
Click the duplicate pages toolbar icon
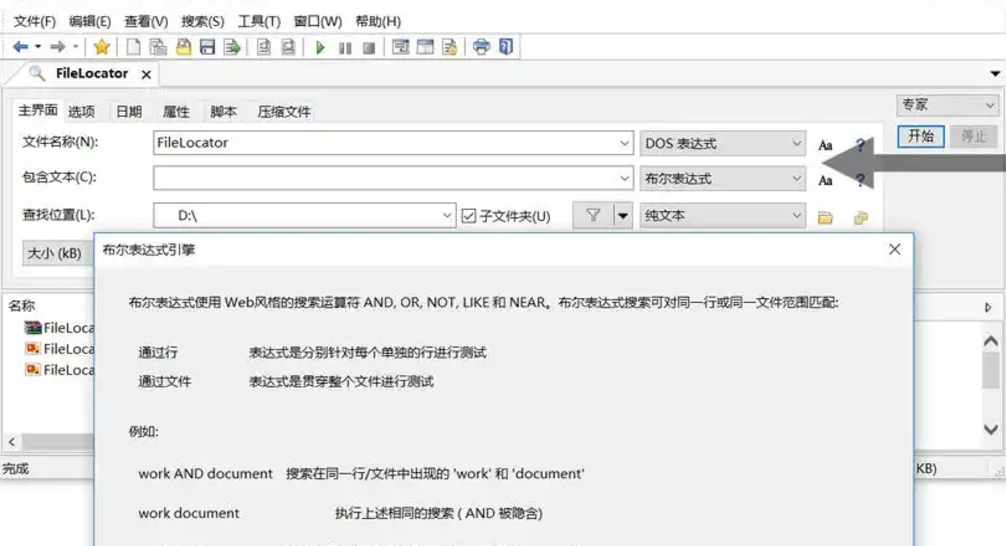pyautogui.click(x=158, y=47)
